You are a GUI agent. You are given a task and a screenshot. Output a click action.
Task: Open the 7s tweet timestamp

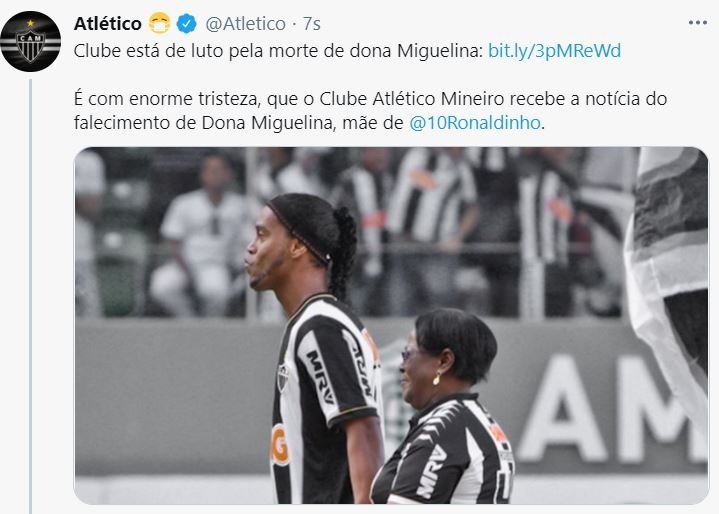pyautogui.click(x=311, y=23)
